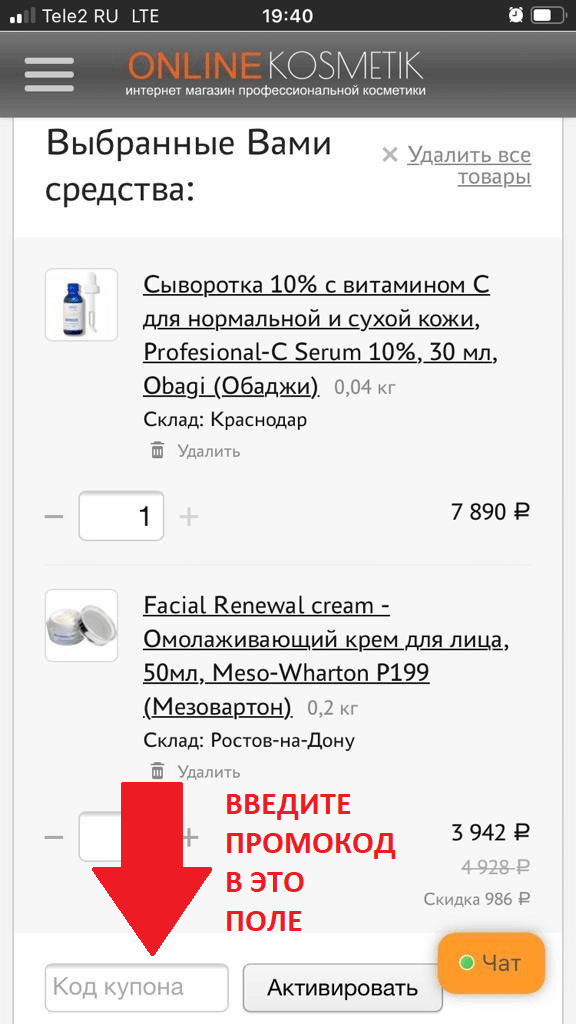This screenshot has width=576, height=1024.
Task: Click the trash icon under the Meso-Wharton cream
Action: pos(157,771)
